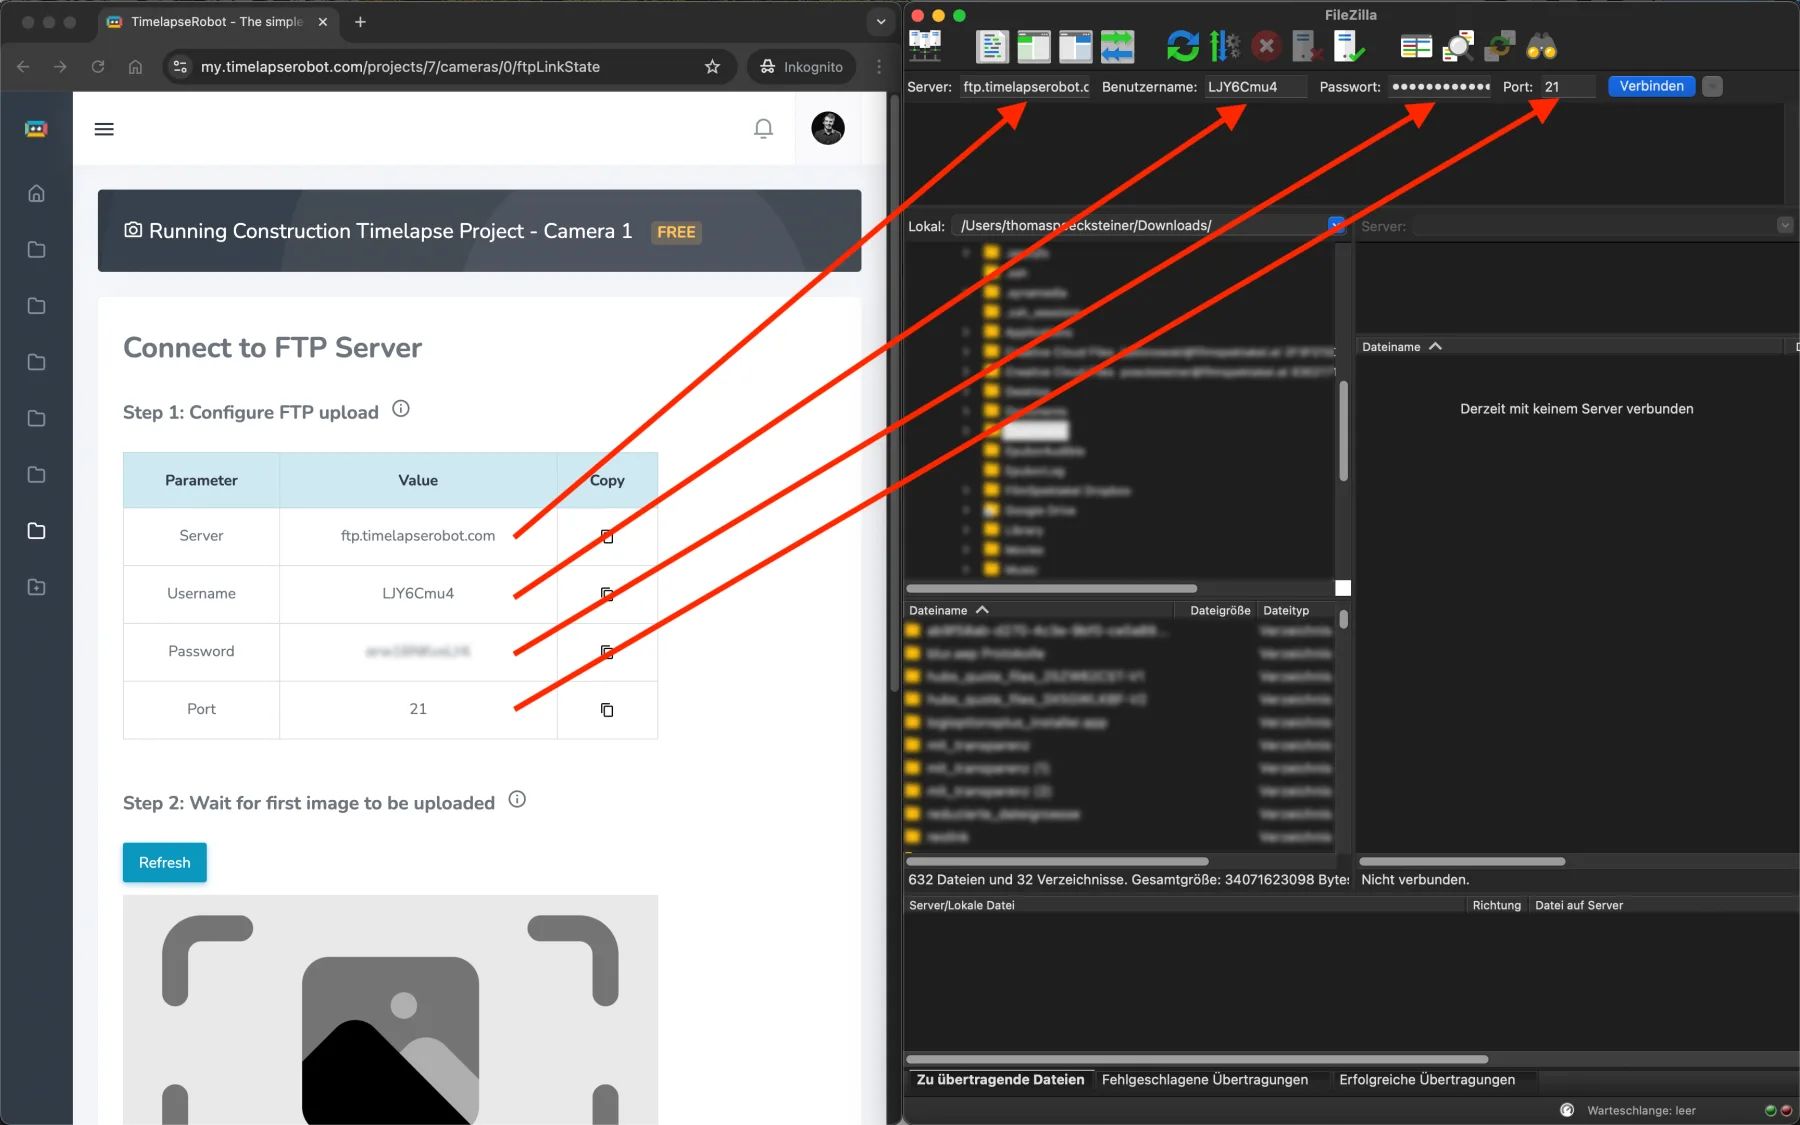Toggle transfer queue display icon
1800x1125 pixels.
tap(1117, 46)
